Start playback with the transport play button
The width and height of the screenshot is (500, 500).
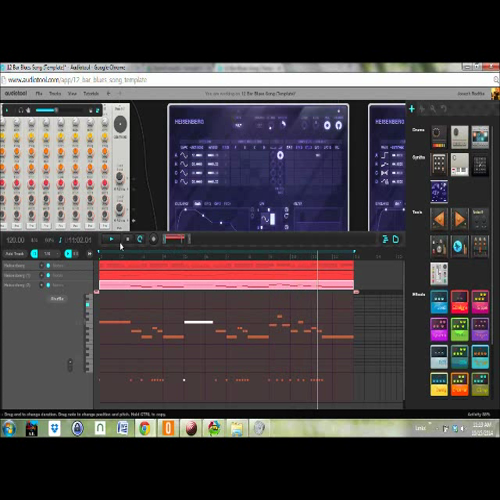[x=111, y=239]
